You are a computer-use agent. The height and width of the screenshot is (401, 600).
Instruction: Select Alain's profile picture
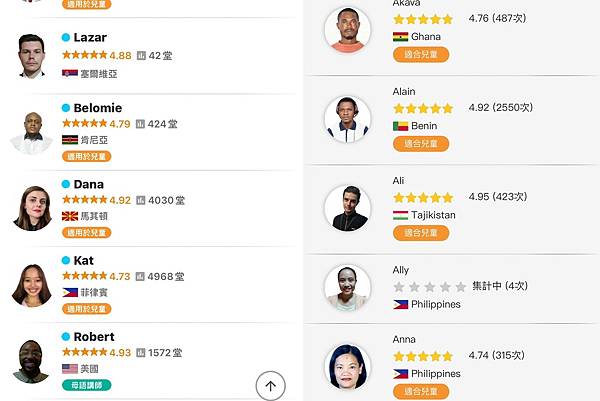pos(347,119)
